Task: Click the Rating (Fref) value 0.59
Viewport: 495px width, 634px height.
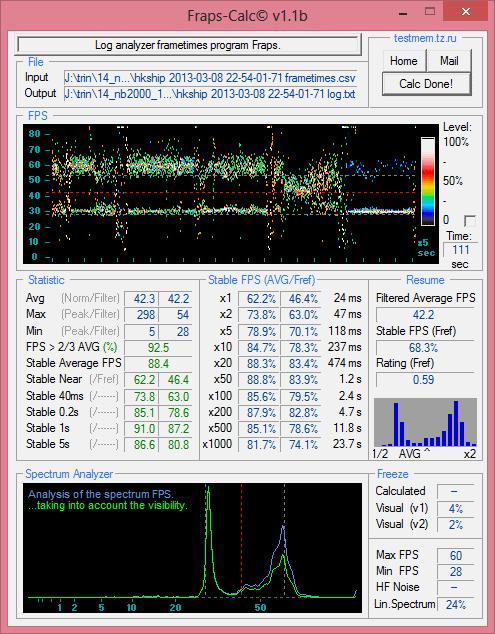Action: 424,380
